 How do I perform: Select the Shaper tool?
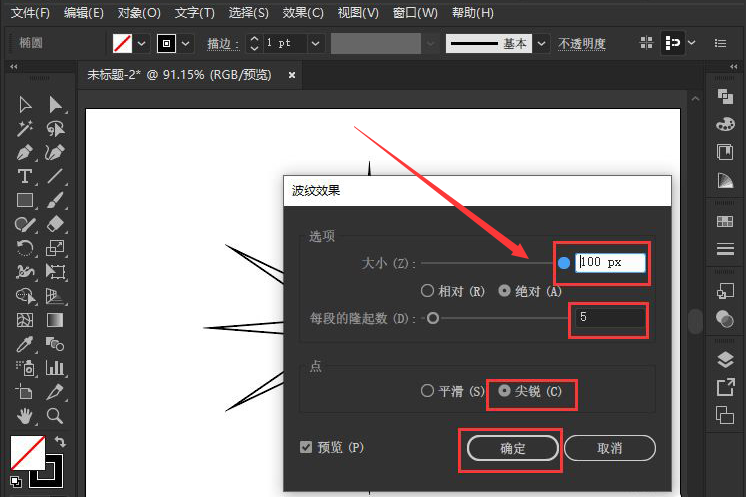(x=25, y=224)
